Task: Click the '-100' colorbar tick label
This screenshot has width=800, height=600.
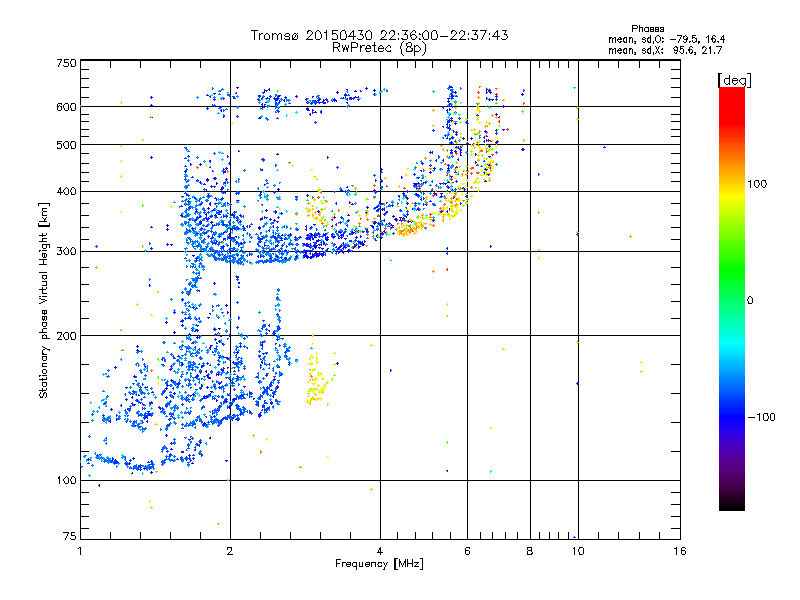Action: click(761, 417)
